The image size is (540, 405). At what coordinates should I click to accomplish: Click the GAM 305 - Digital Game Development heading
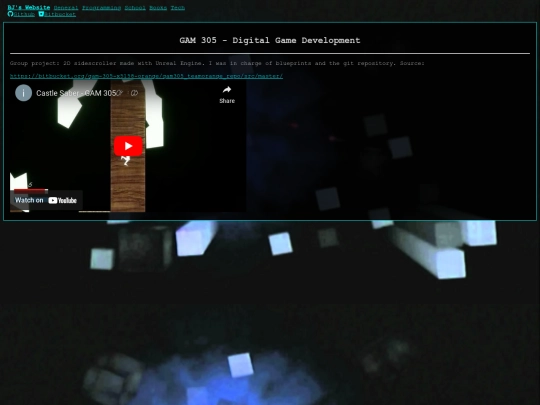(270, 40)
